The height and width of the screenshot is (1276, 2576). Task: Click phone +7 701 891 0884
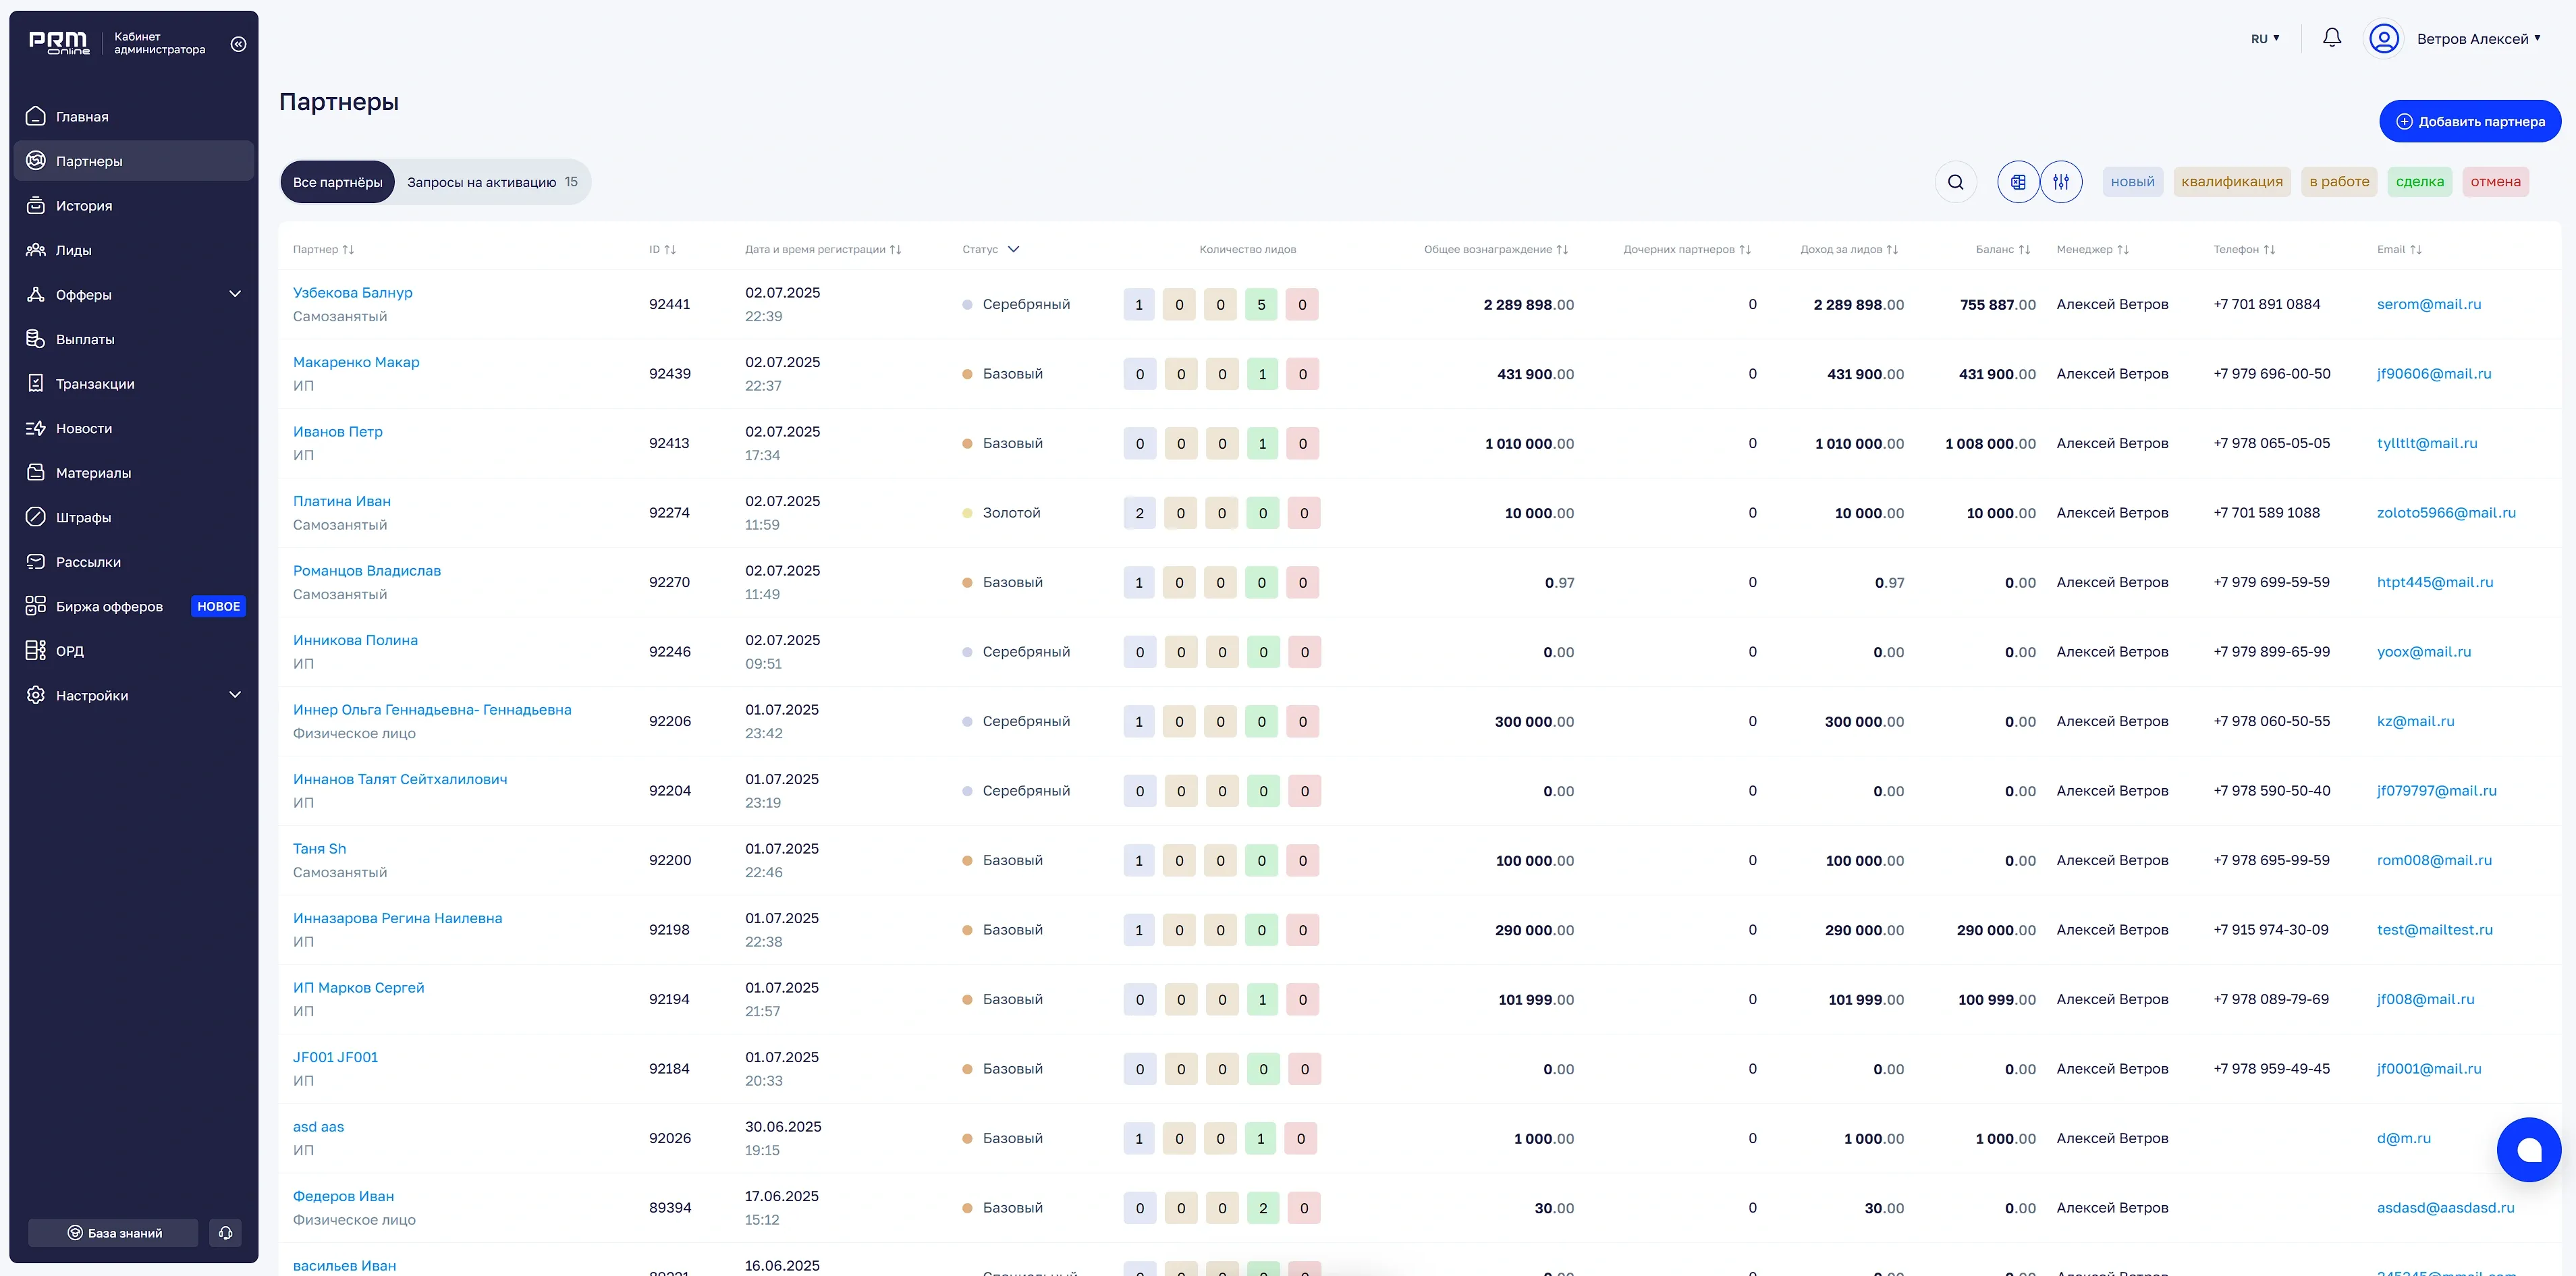(x=2266, y=304)
